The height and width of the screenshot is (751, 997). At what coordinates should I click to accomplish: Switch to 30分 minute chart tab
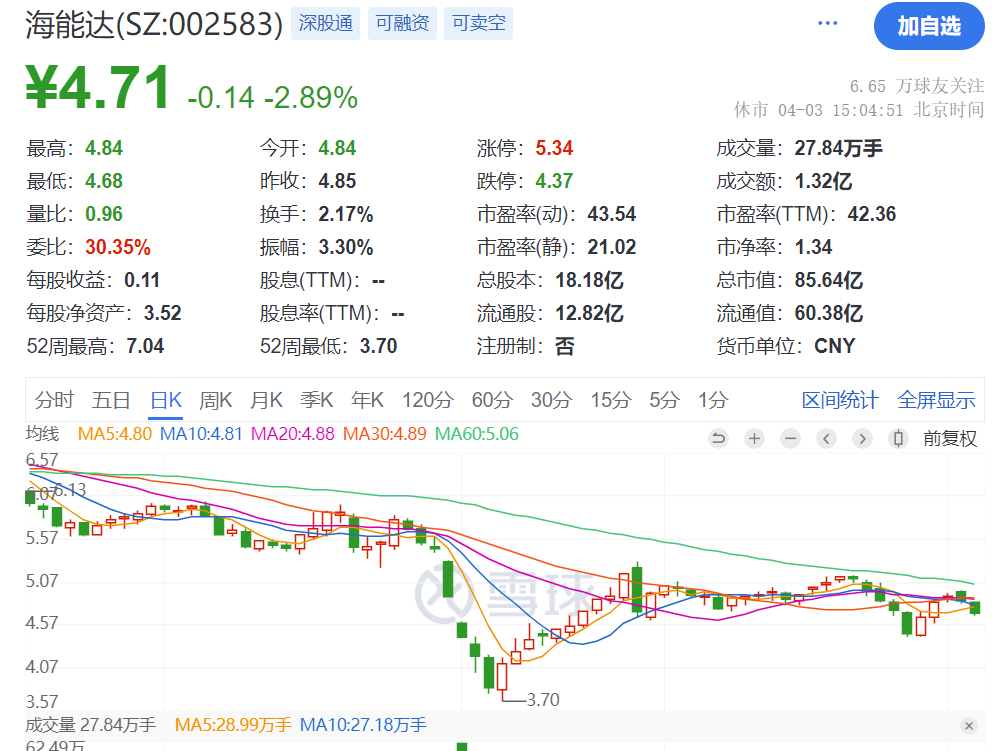[551, 400]
